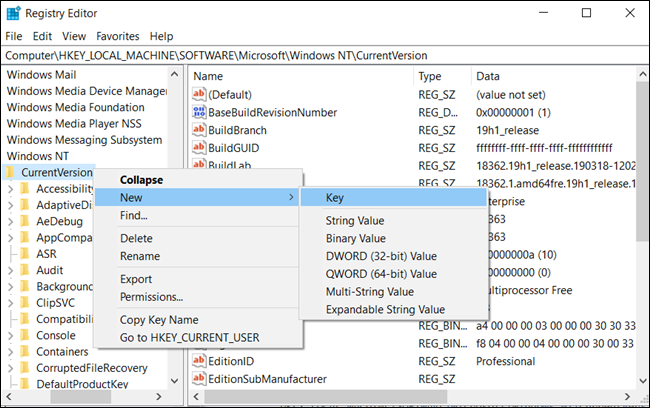
Task: Select the (Default) value icon
Action: tap(199, 94)
